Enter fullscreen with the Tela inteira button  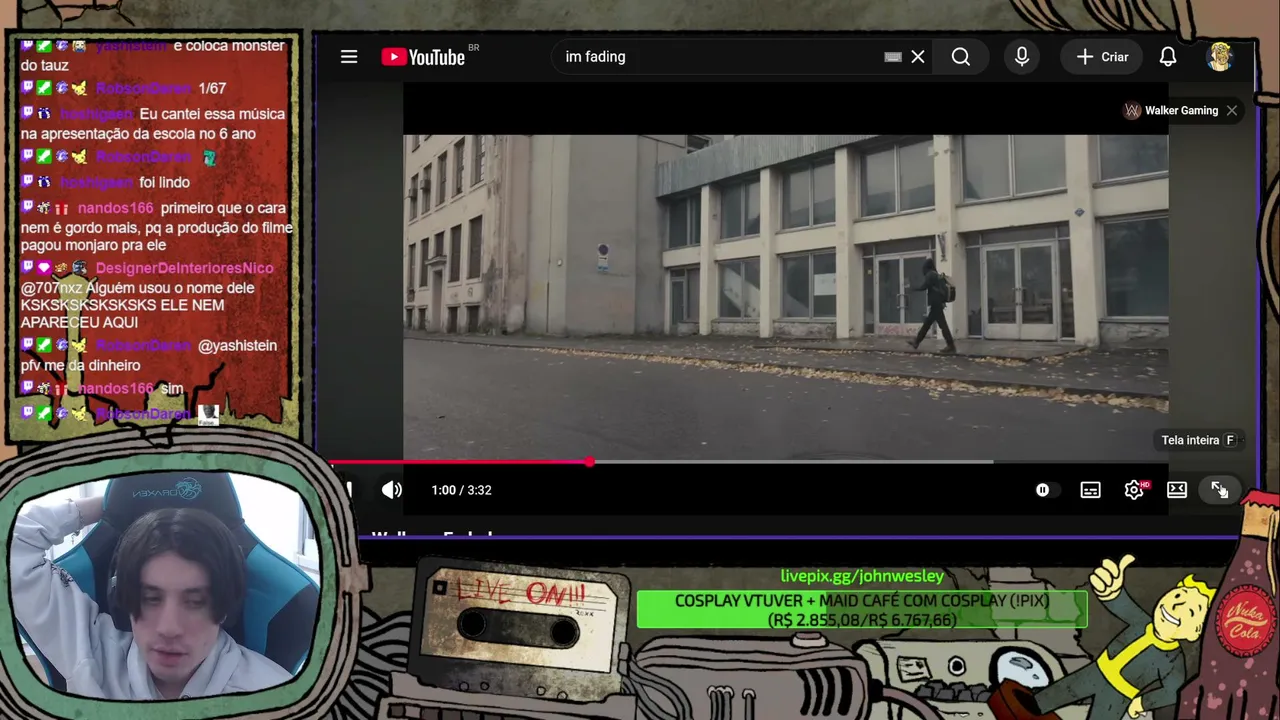(x=1220, y=490)
